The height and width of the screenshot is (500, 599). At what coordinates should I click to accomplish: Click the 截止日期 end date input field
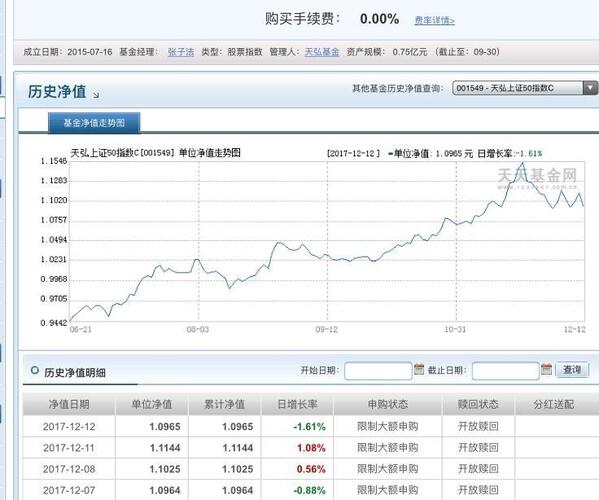505,371
